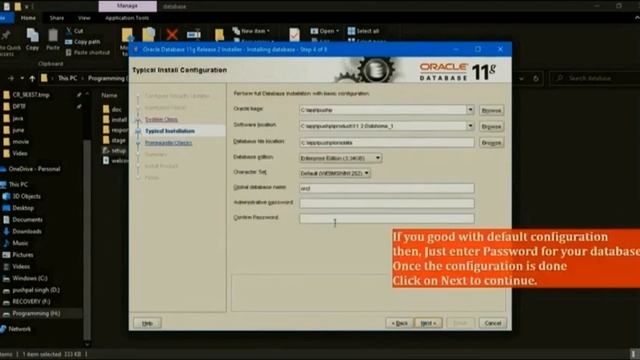The image size is (640, 360).
Task: Select OneDrive - Personal in Explorer sidebar
Action: 34,169
